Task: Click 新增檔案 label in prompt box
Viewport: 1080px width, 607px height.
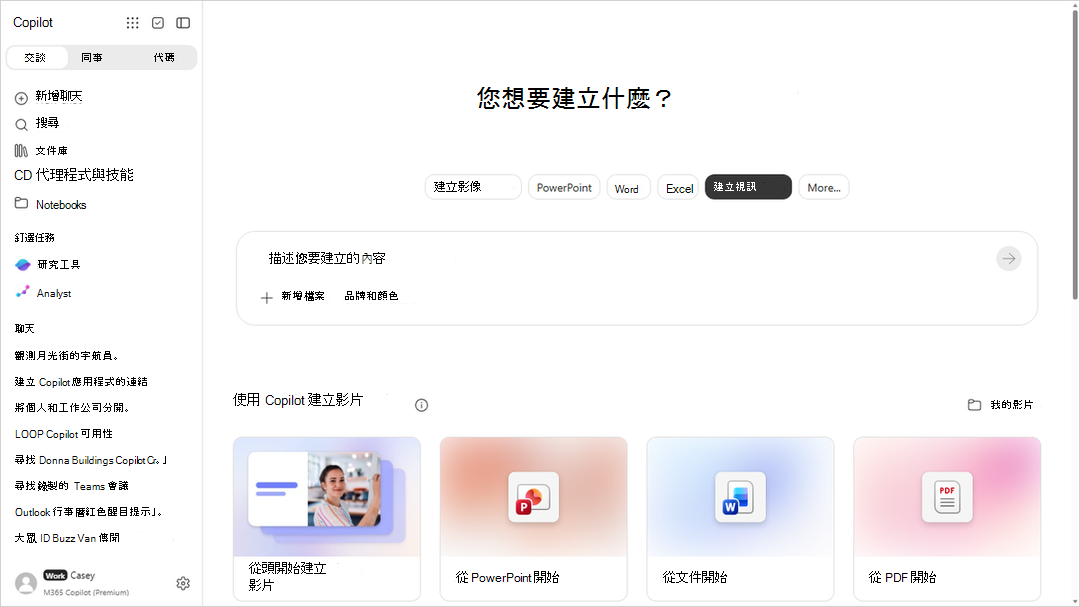Action: coord(303,296)
